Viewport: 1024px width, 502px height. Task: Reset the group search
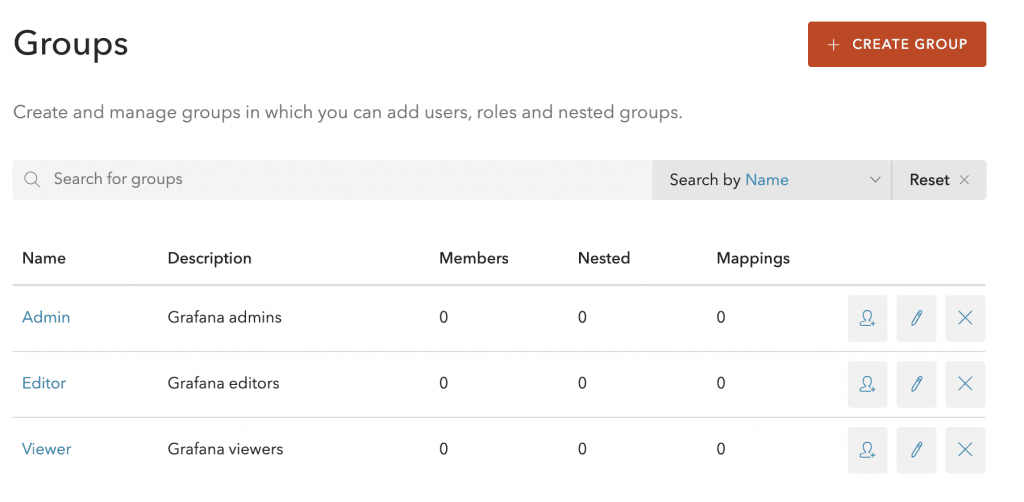click(939, 180)
